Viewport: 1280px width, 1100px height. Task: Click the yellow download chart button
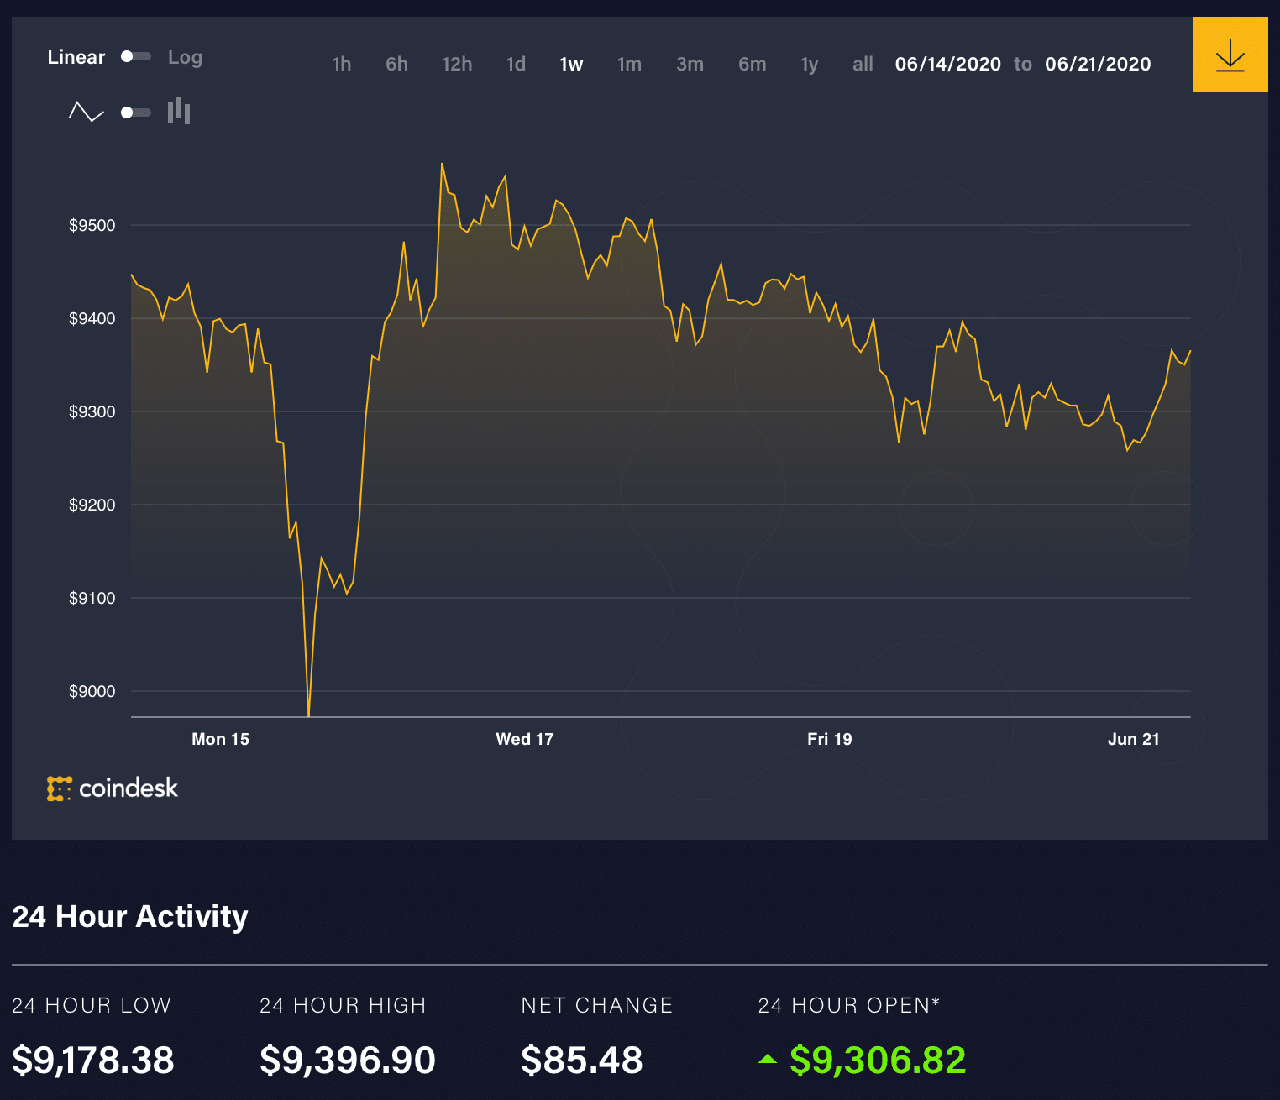pyautogui.click(x=1230, y=54)
